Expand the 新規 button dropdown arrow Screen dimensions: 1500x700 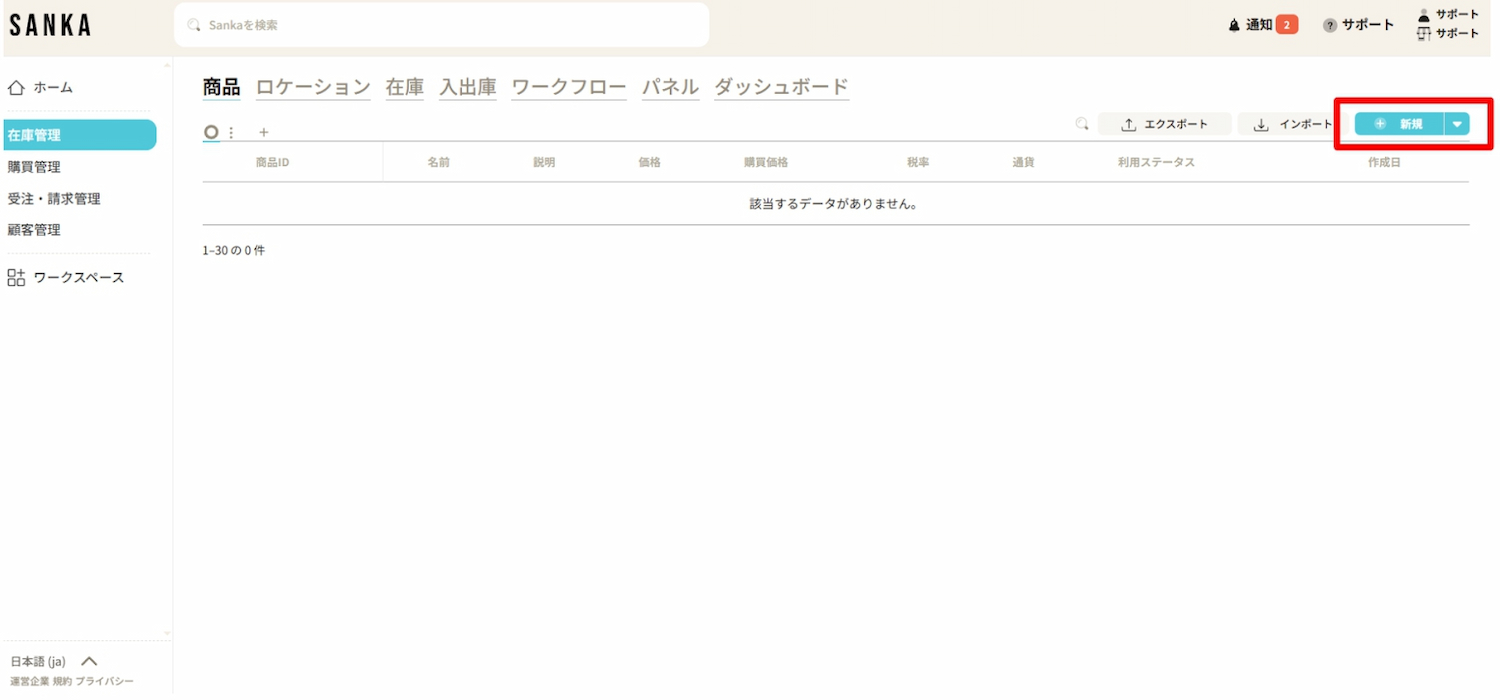1457,124
